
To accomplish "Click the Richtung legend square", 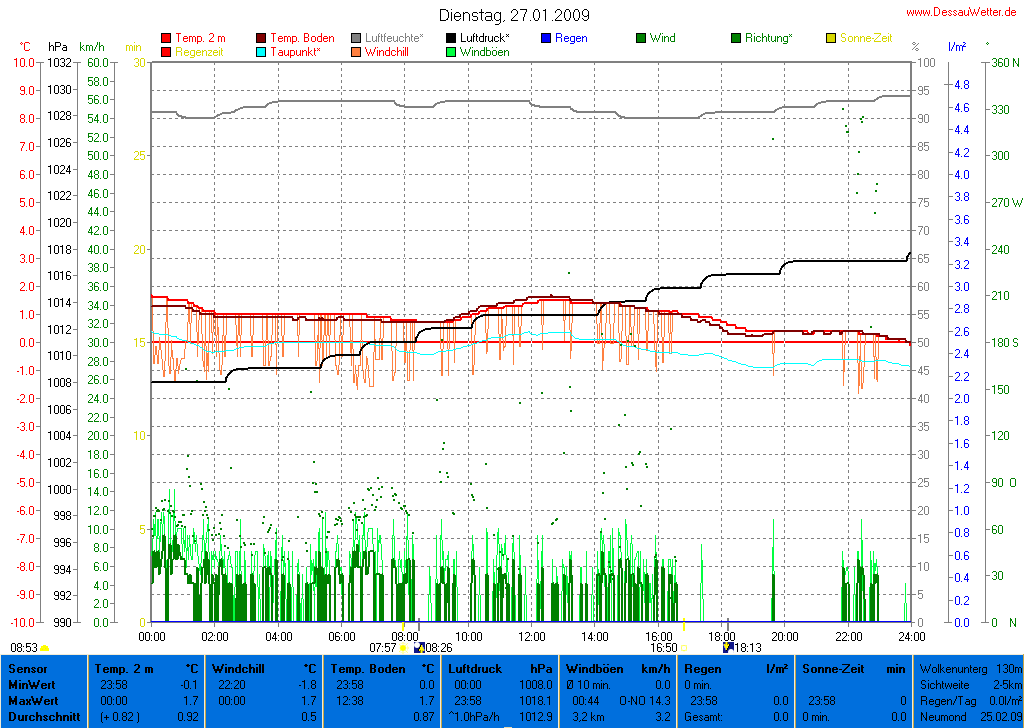I will (736, 38).
